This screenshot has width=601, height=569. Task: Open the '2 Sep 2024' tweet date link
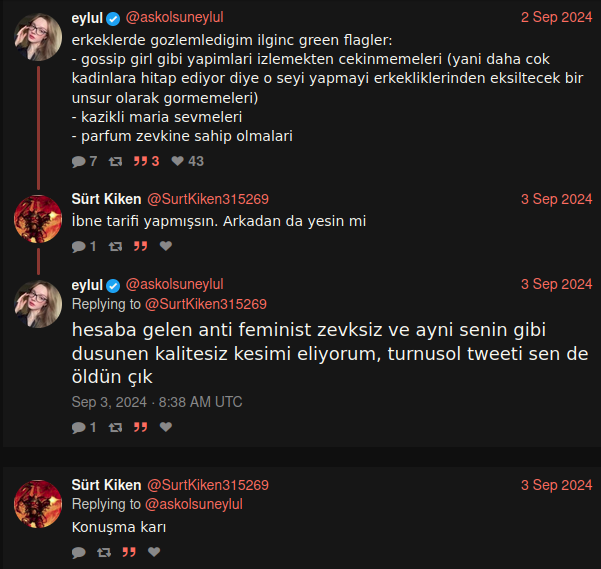556,17
